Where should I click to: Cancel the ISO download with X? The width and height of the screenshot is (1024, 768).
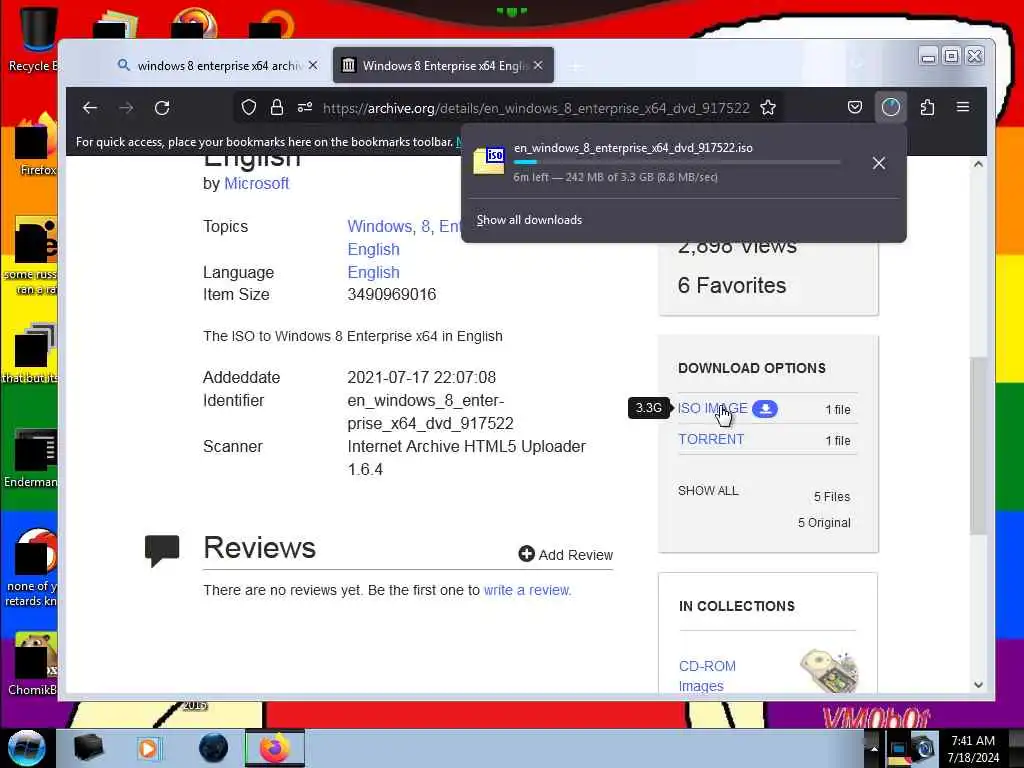coord(879,163)
